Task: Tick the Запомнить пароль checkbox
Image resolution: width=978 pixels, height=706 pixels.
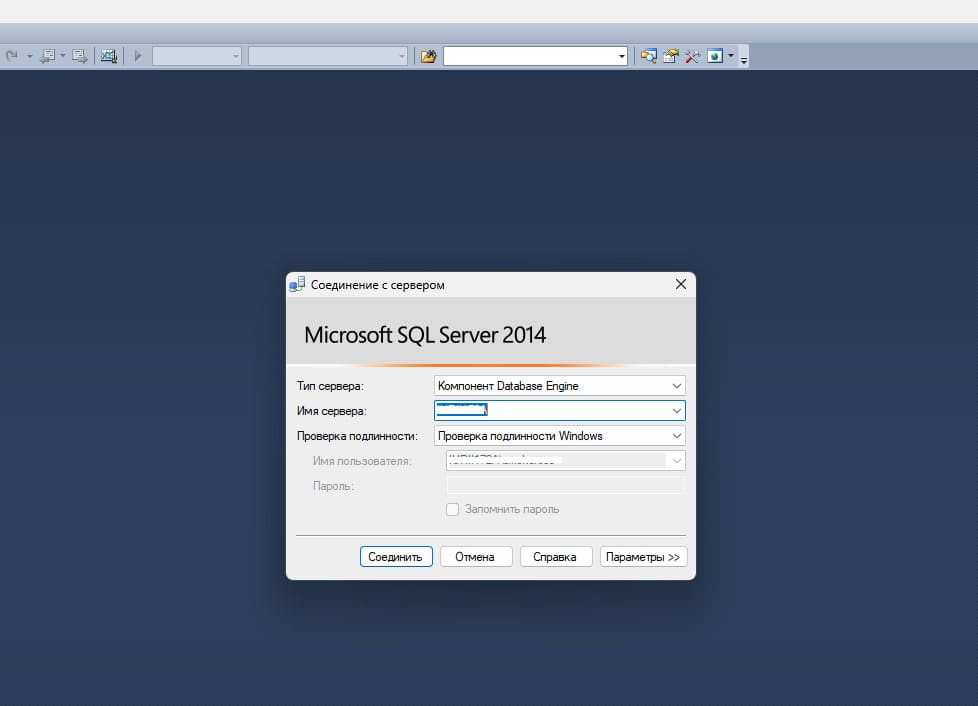Action: 453,510
